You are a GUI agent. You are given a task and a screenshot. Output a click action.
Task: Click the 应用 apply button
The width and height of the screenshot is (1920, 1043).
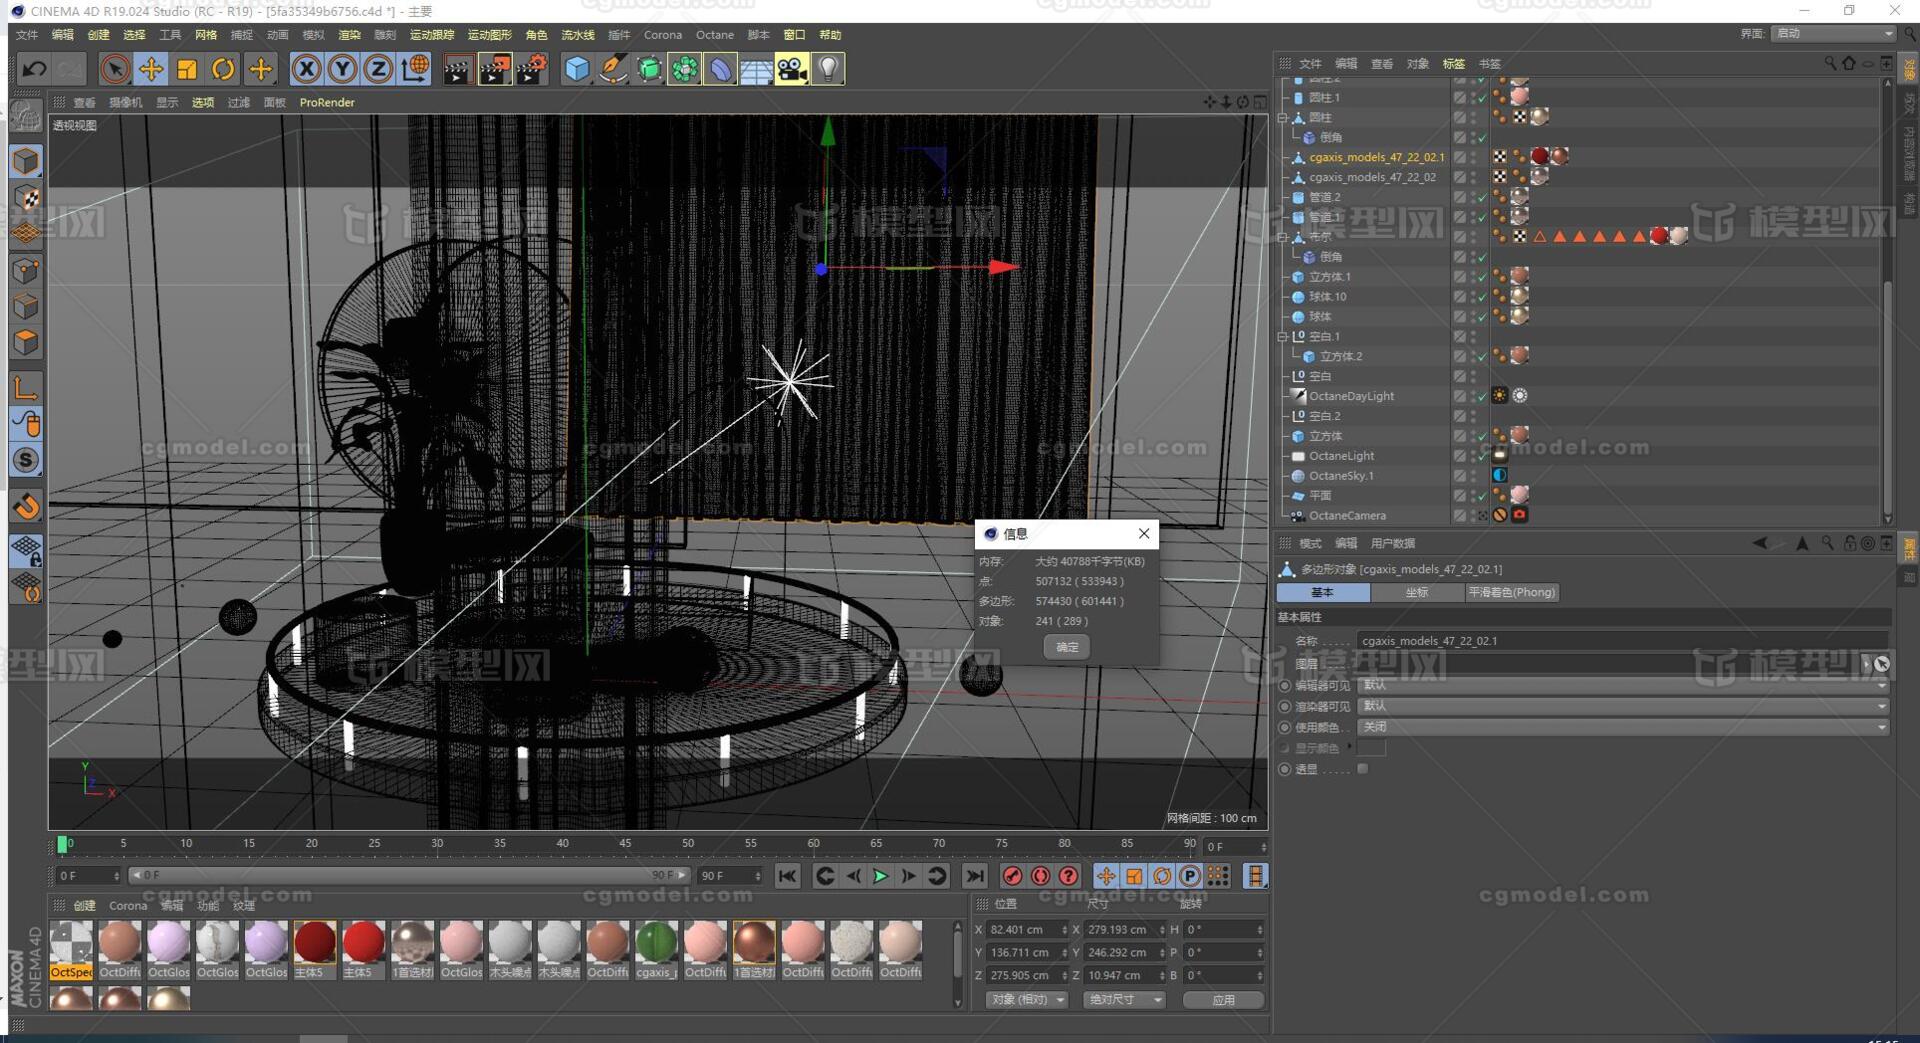[x=1223, y=999]
